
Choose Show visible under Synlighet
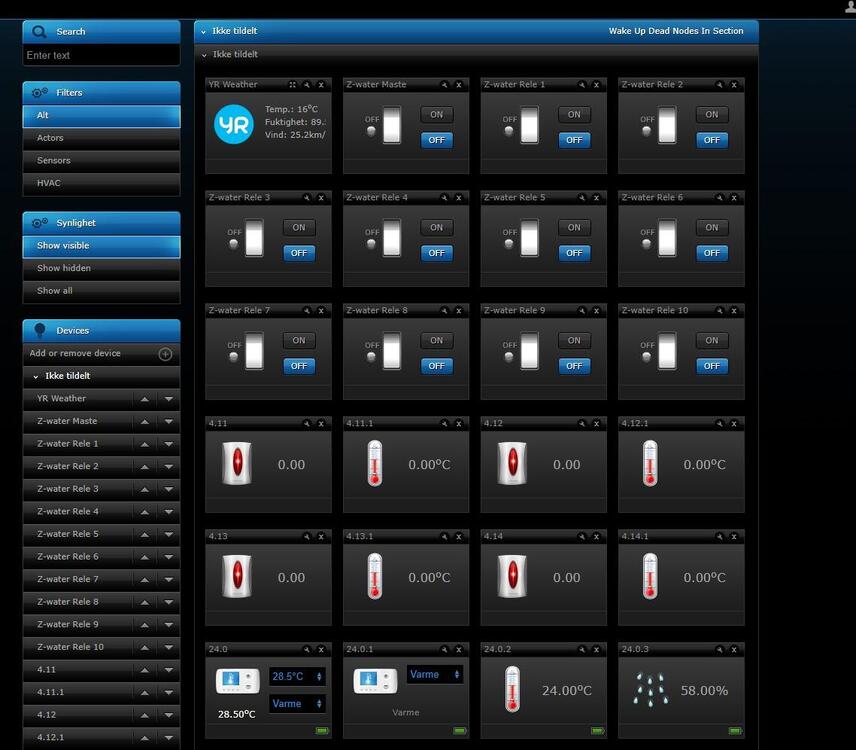[x=102, y=246]
